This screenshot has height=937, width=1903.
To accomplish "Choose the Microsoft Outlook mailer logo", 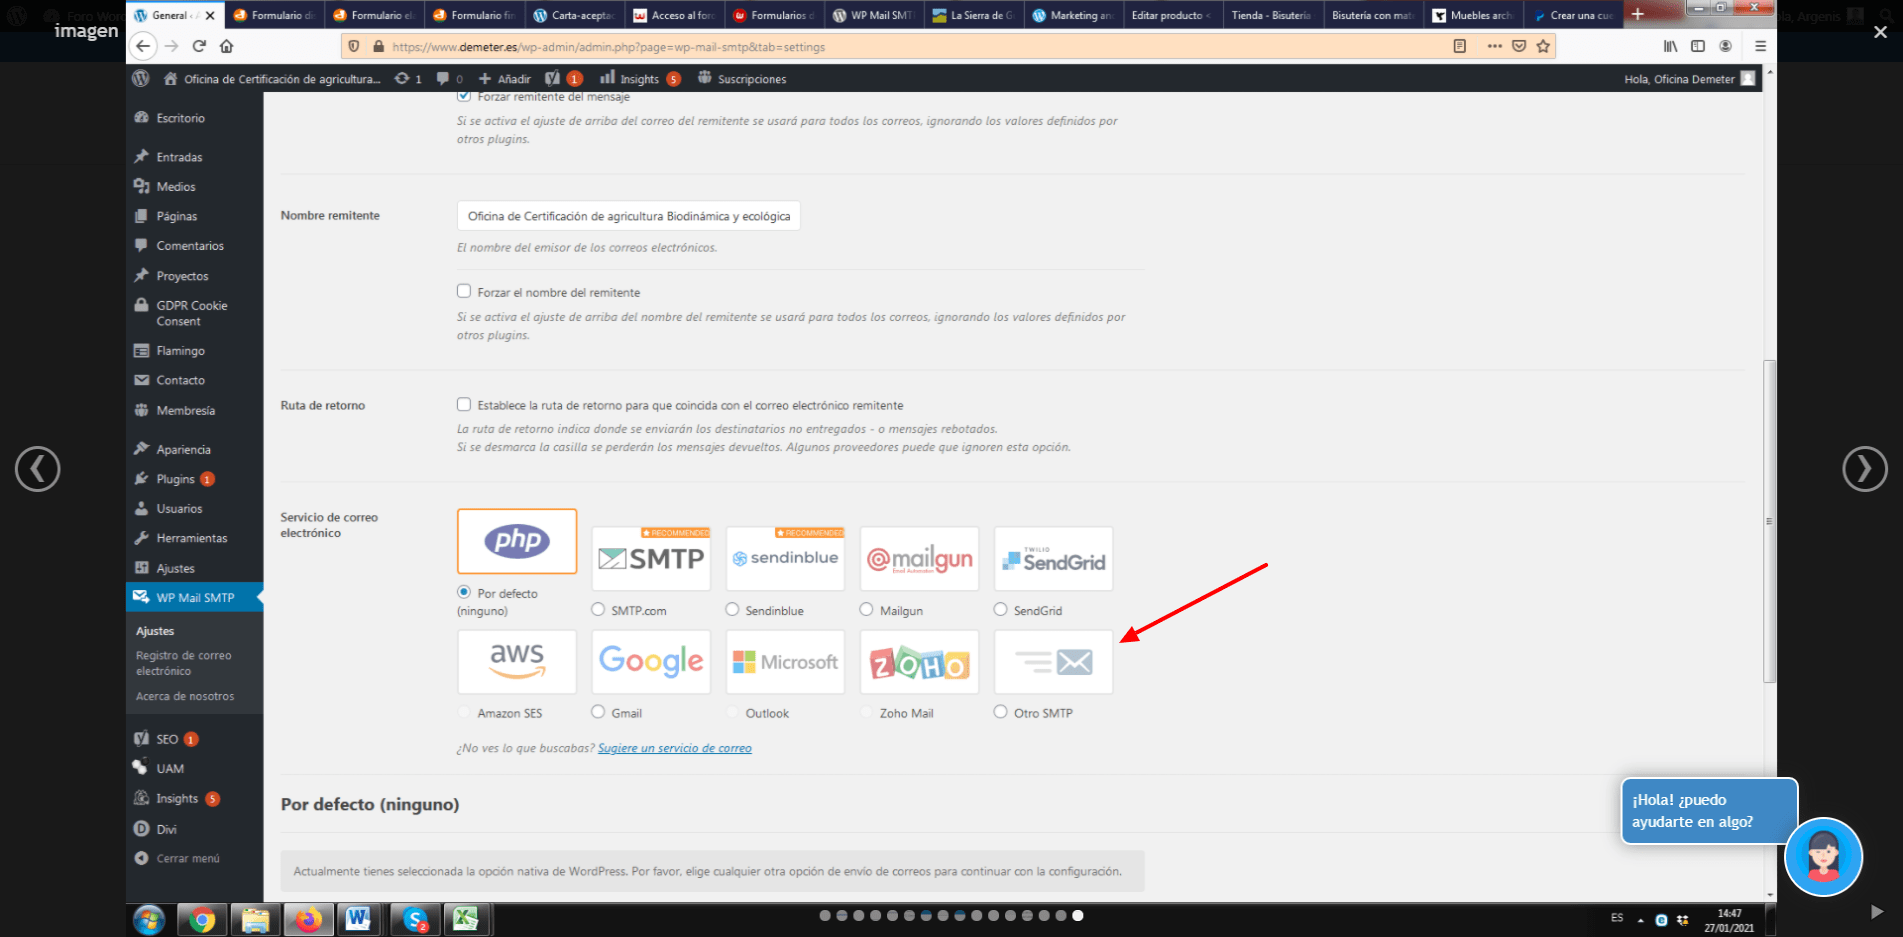I will click(785, 661).
